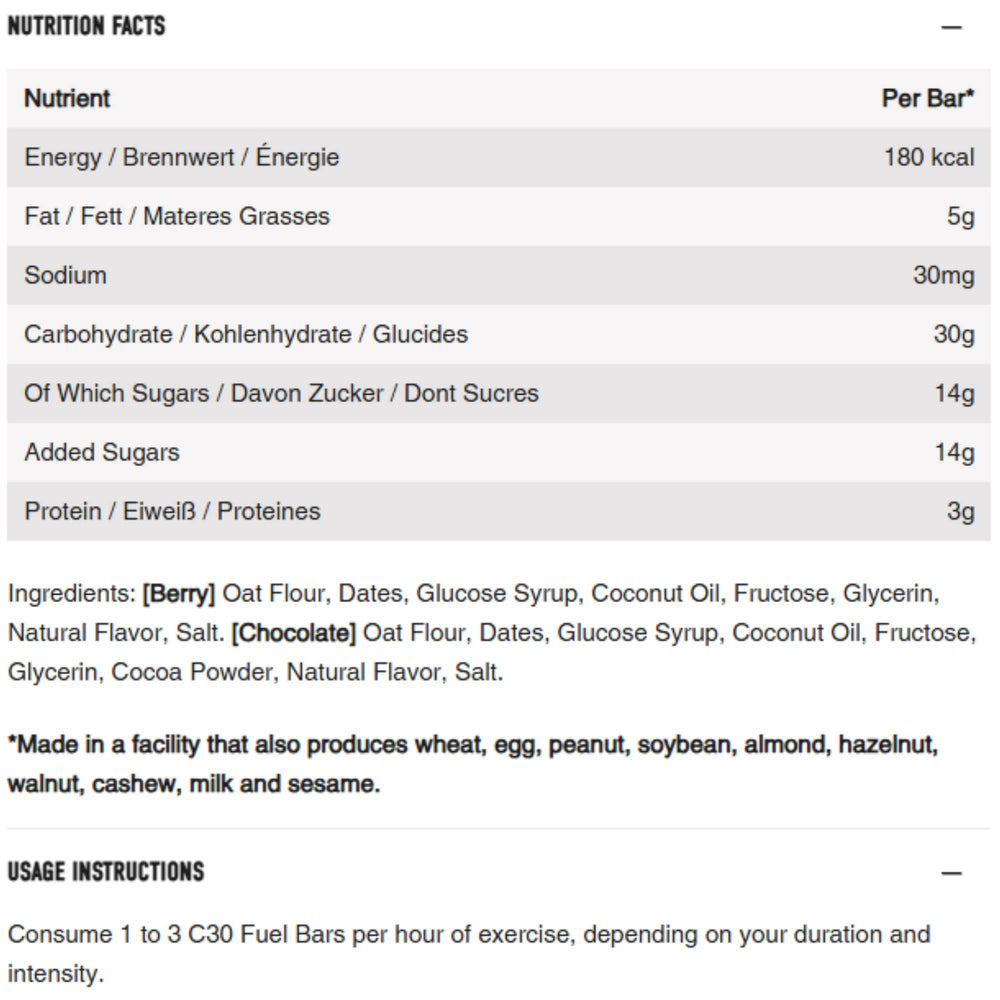
Task: Click the bold [Chocolate] ingredients label
Action: (x=293, y=633)
